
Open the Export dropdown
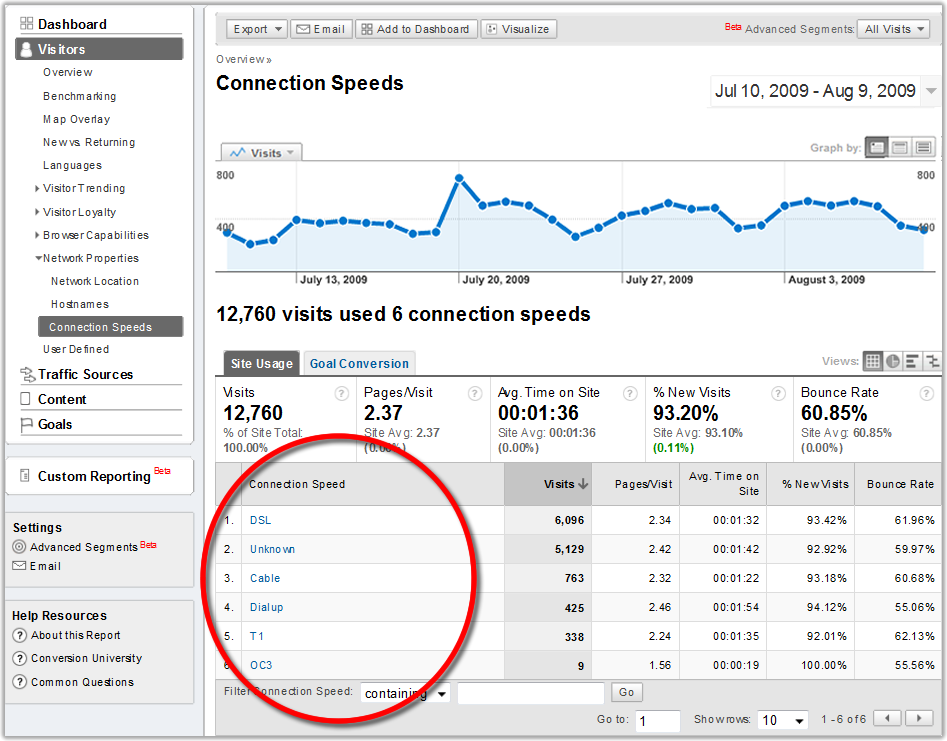click(x=256, y=29)
